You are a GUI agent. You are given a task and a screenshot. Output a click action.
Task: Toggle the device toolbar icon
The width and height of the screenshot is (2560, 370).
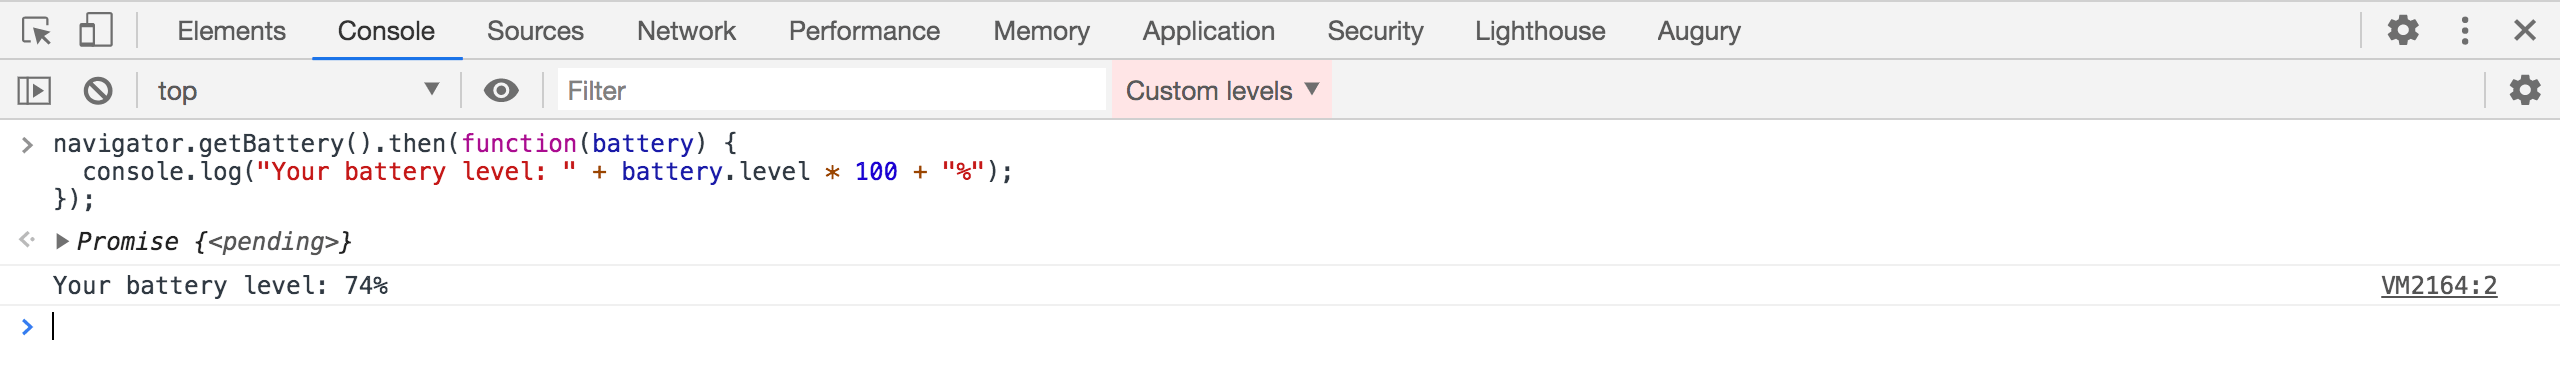[x=96, y=31]
